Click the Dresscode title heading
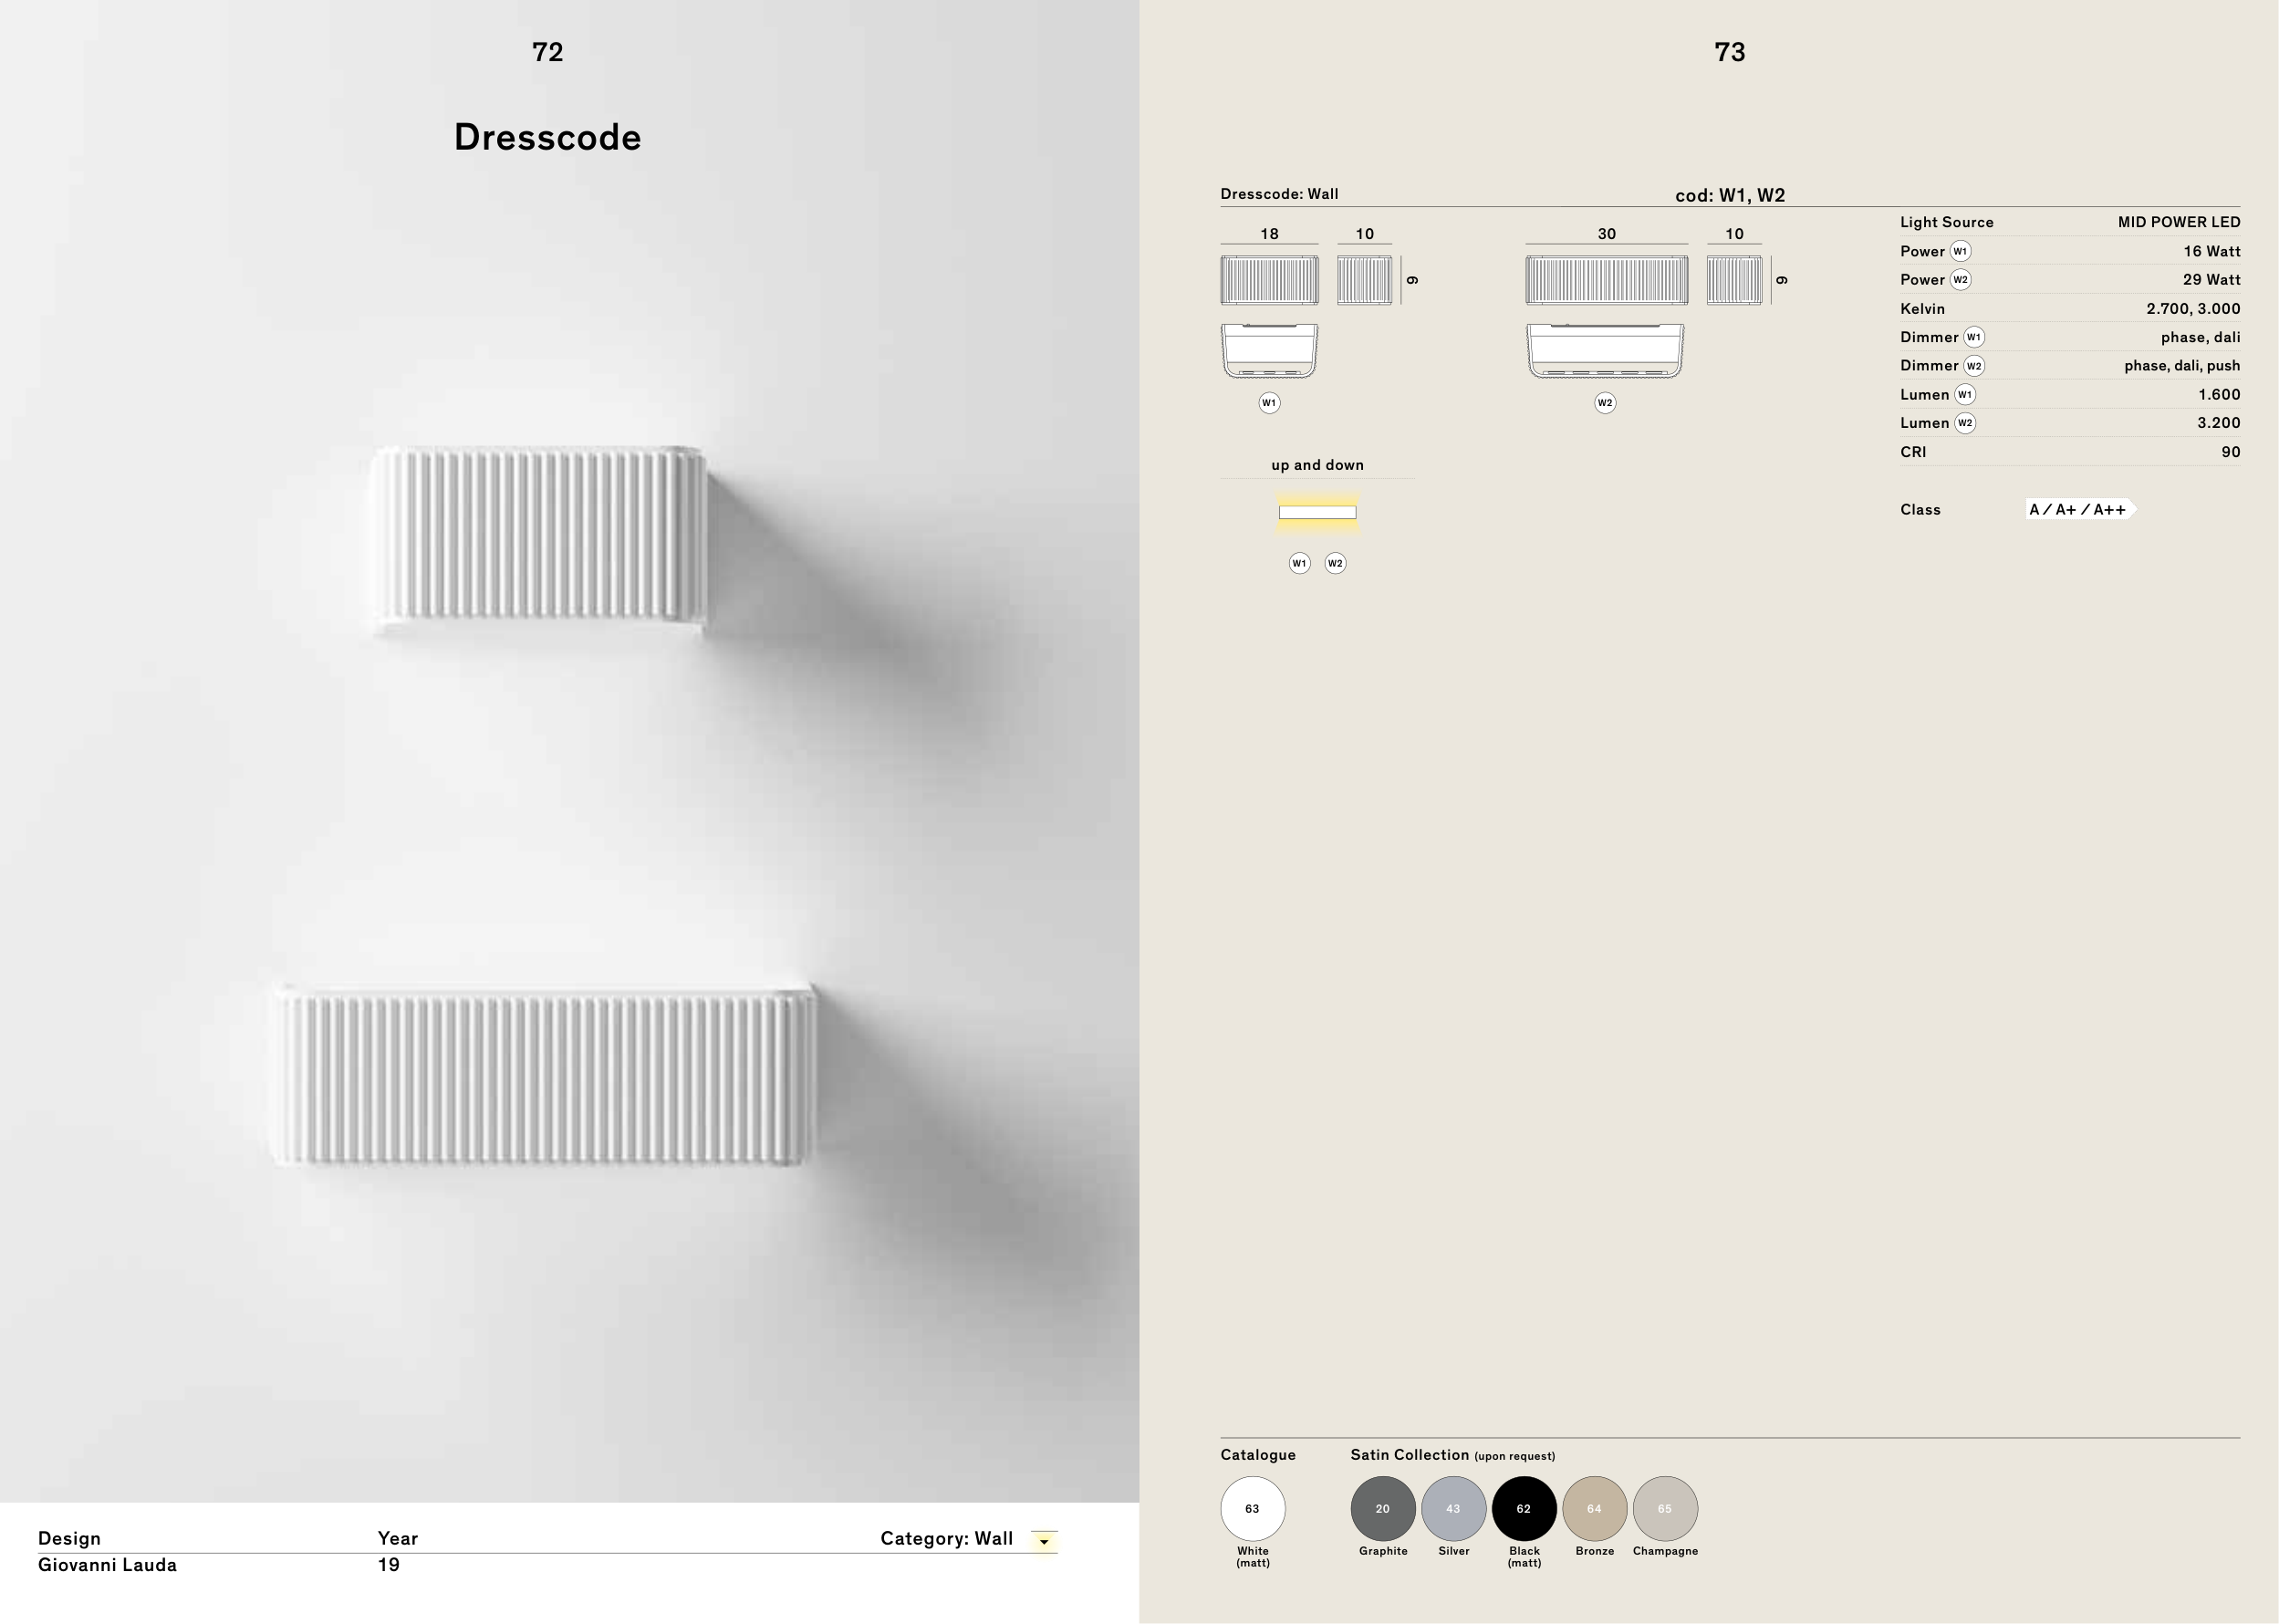Screen dimensions: 2279x1624 coord(547,137)
